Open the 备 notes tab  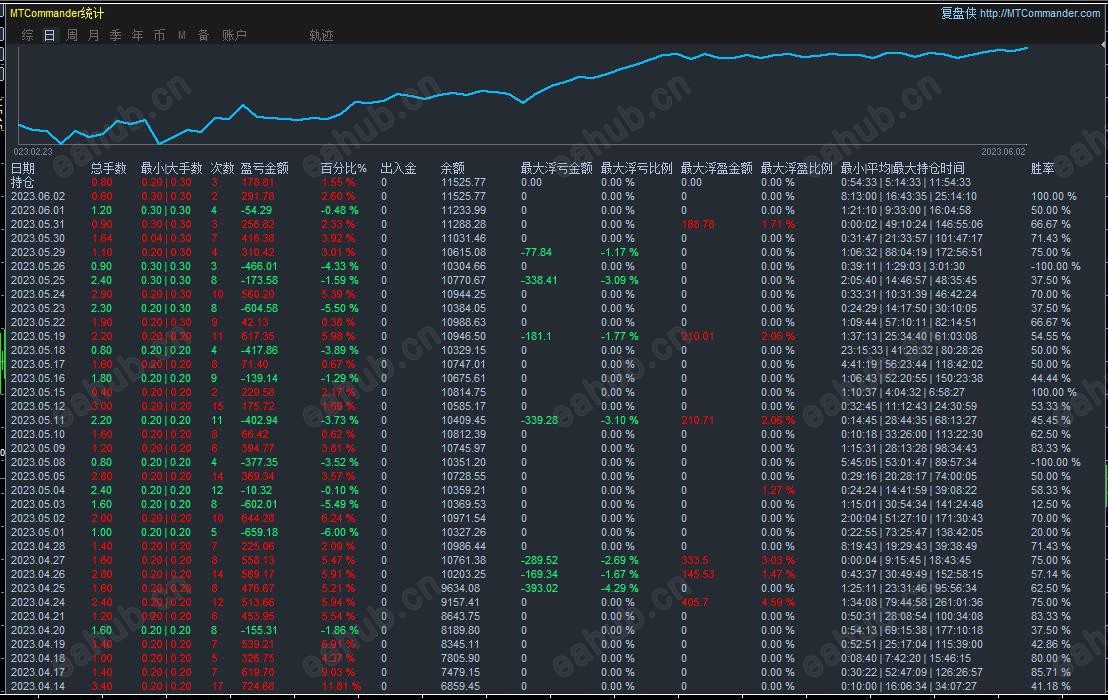click(203, 35)
